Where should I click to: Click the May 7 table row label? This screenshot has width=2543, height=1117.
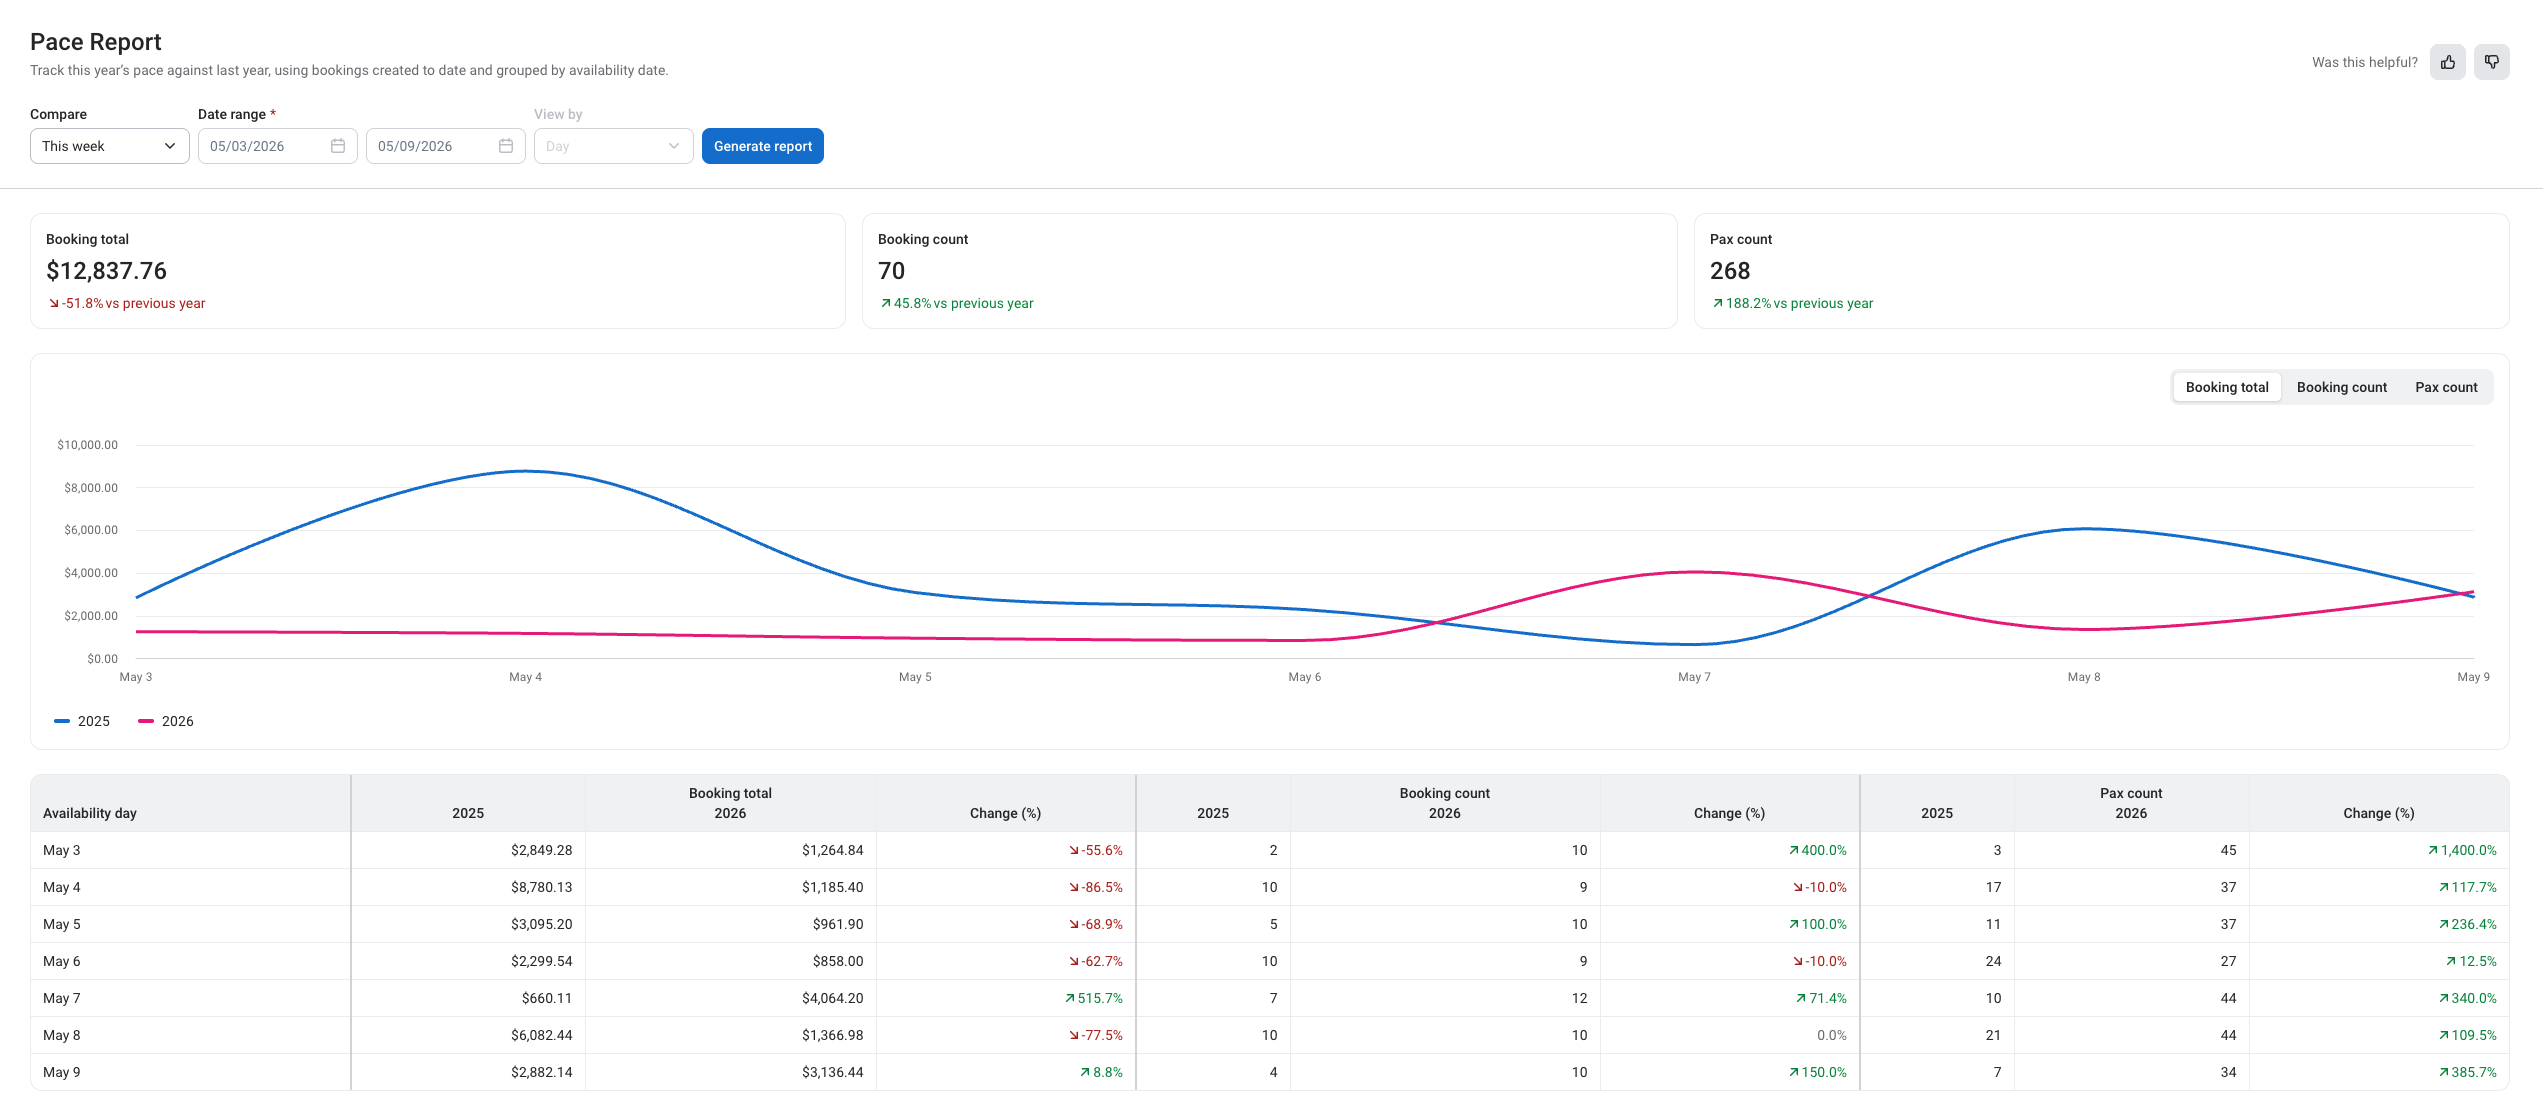click(x=62, y=998)
